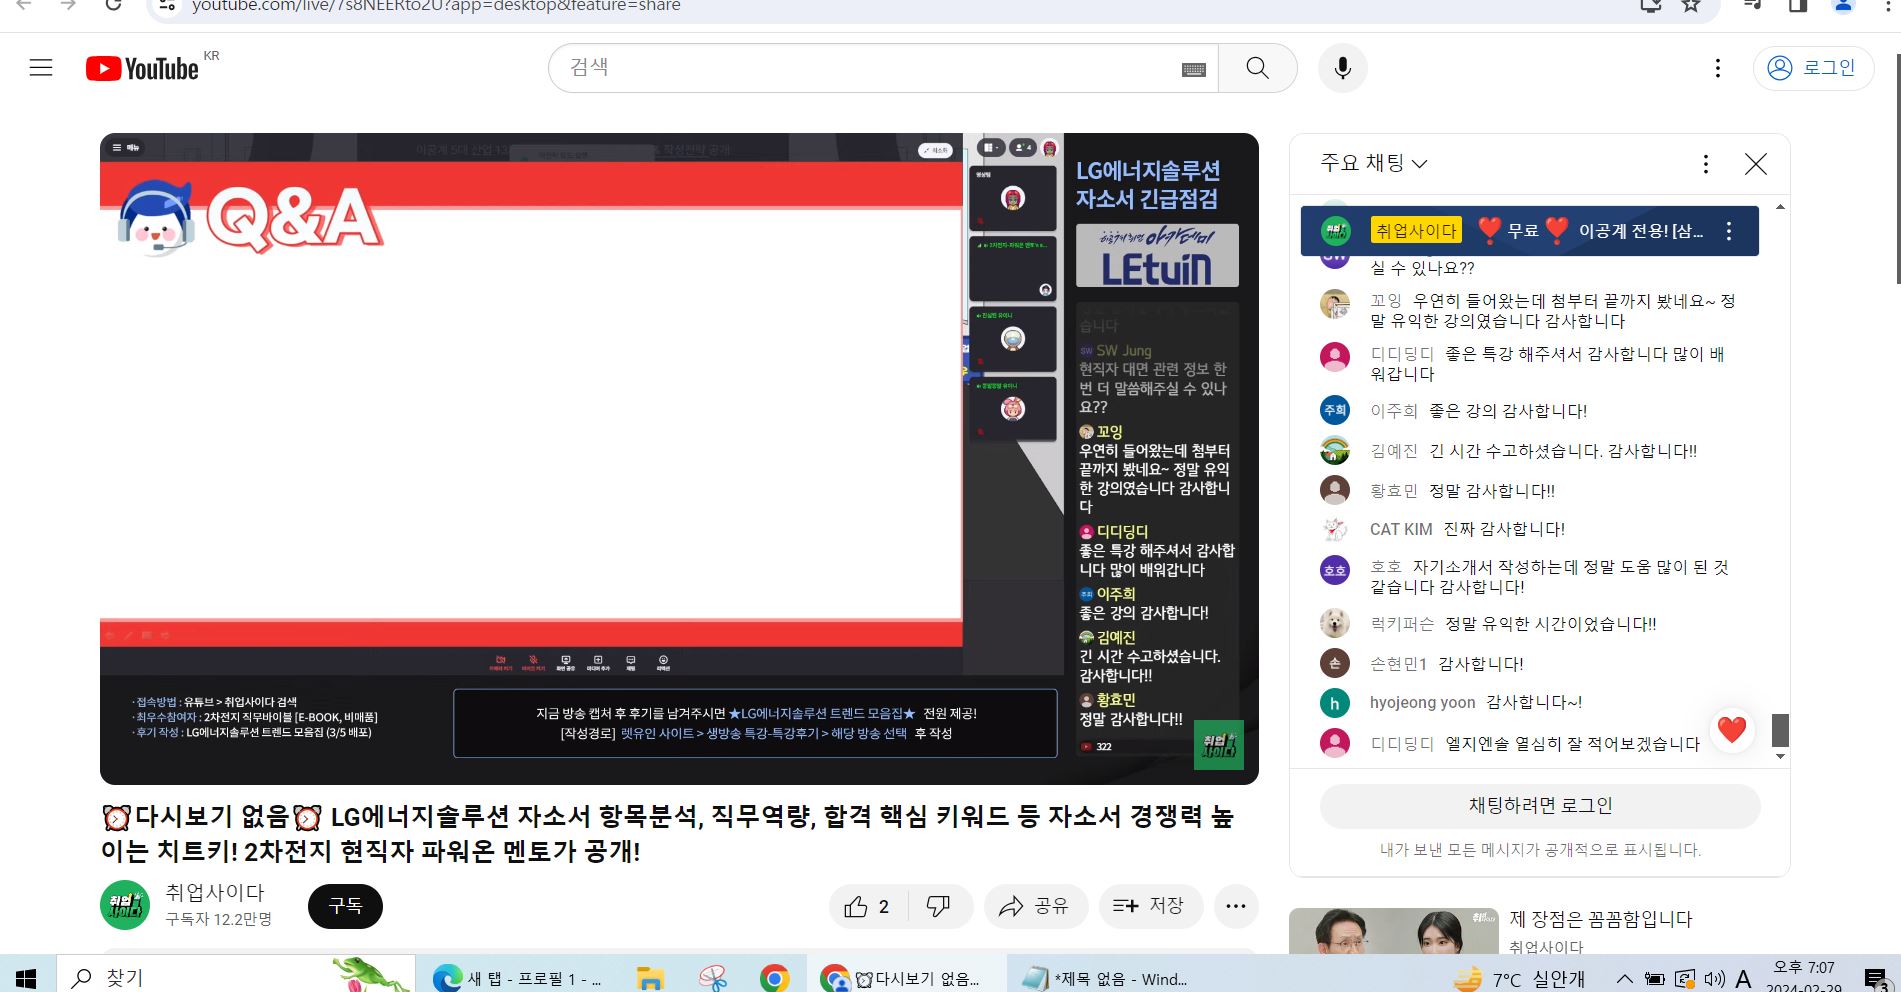Click the magnifier search button
The image size is (1901, 992).
pyautogui.click(x=1258, y=68)
